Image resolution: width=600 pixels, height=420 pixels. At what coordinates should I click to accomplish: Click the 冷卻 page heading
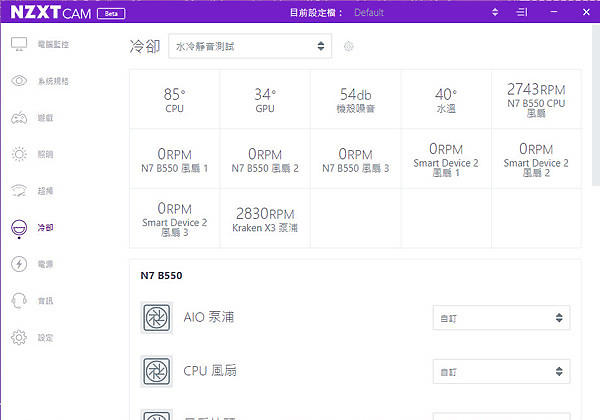click(145, 46)
